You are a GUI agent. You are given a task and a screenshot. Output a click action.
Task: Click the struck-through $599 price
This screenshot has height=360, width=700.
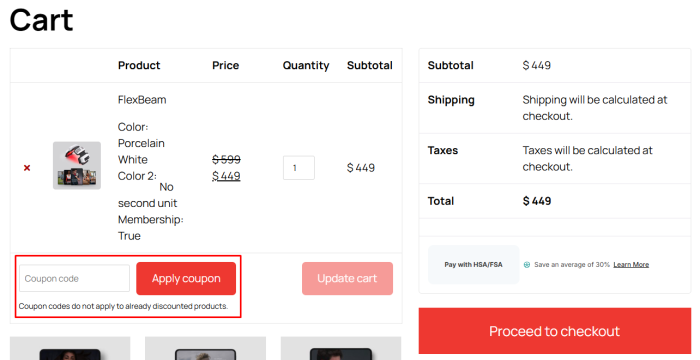tap(226, 159)
